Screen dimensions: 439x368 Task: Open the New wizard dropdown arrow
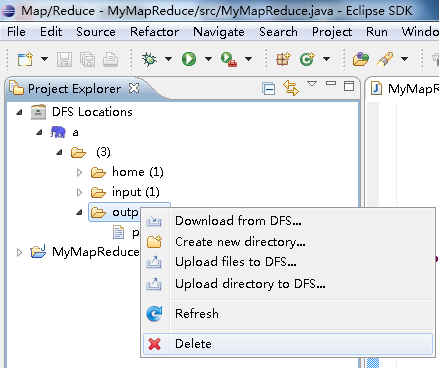(x=44, y=59)
